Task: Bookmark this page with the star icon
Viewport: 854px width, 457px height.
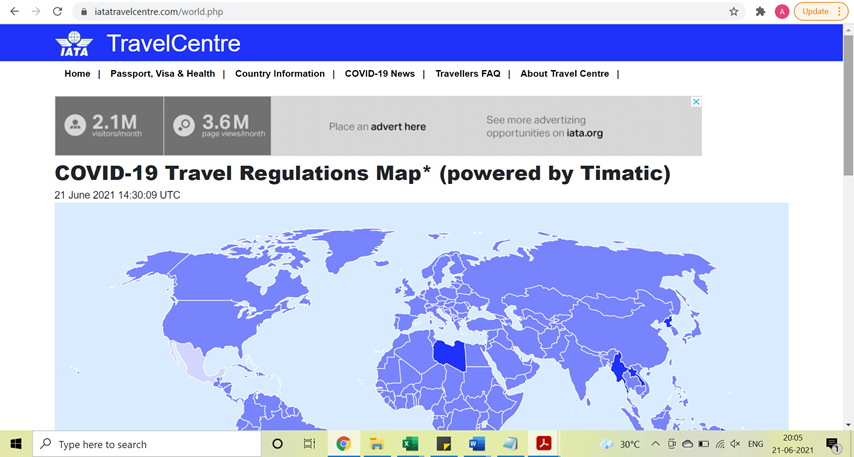Action: pos(734,11)
